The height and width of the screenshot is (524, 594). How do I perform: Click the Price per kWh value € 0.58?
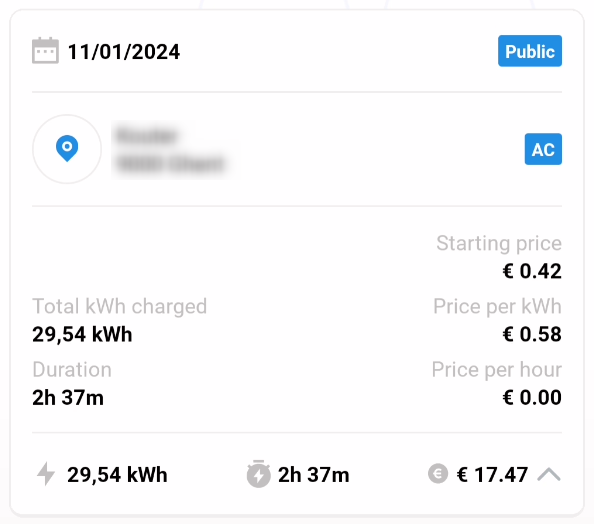(532, 334)
